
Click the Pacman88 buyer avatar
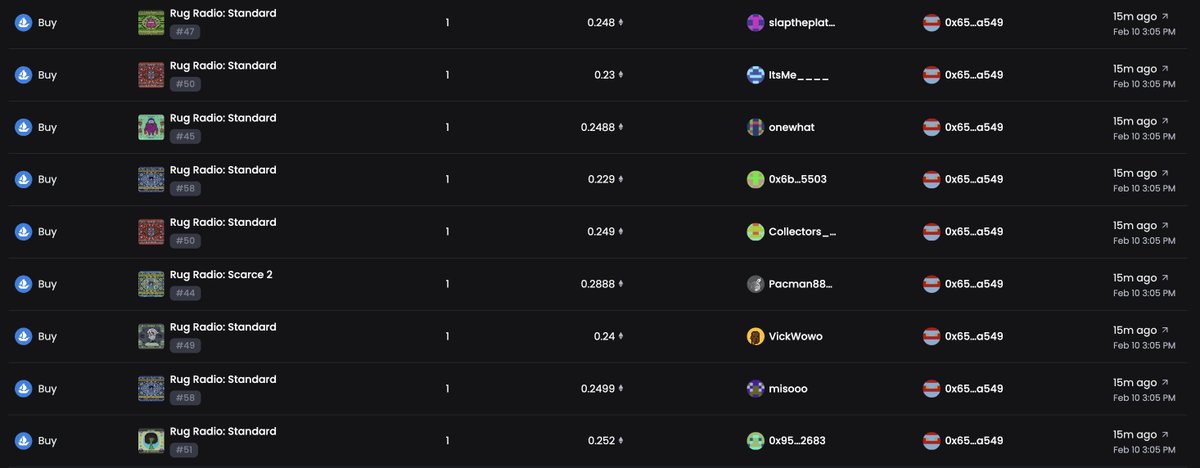[756, 284]
